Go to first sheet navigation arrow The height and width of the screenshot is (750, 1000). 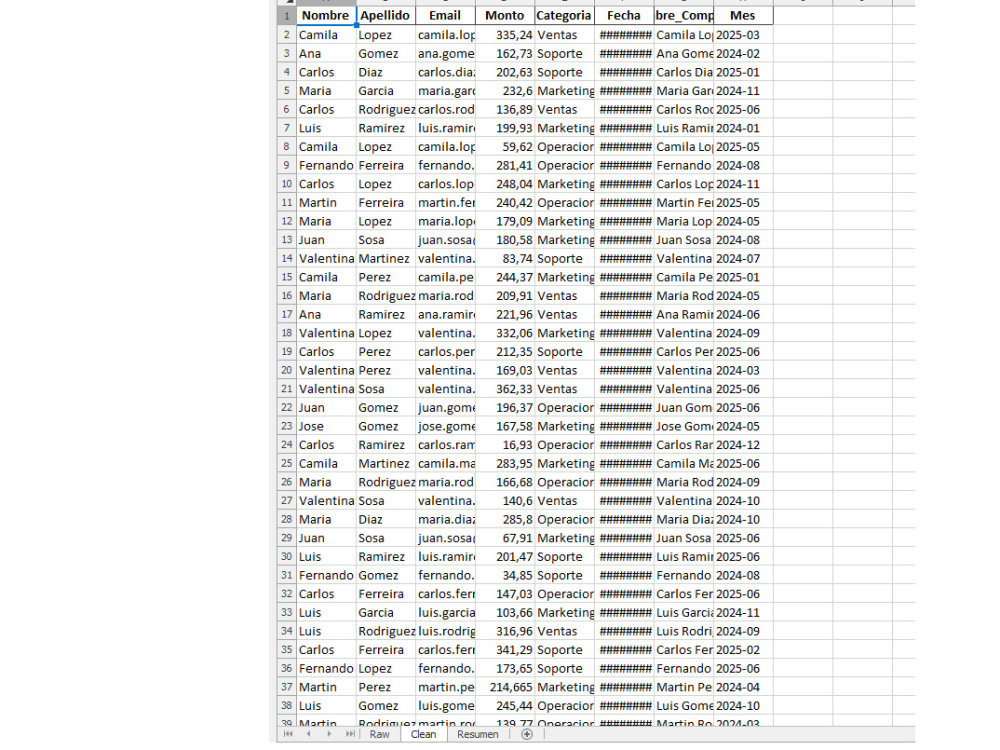[x=288, y=734]
